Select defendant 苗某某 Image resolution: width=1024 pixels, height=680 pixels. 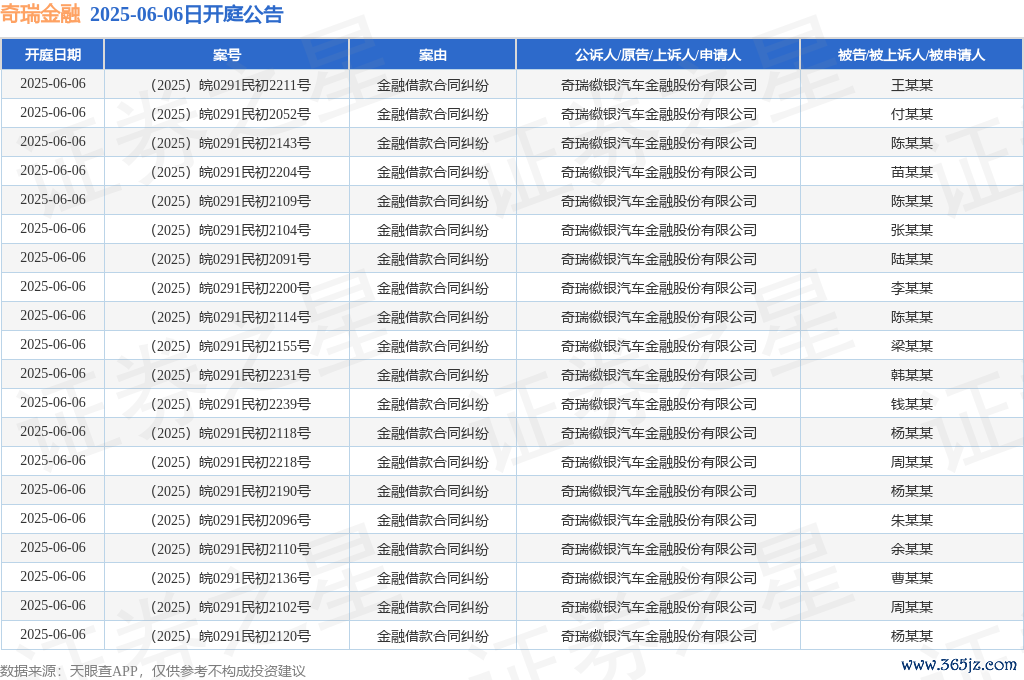point(912,172)
